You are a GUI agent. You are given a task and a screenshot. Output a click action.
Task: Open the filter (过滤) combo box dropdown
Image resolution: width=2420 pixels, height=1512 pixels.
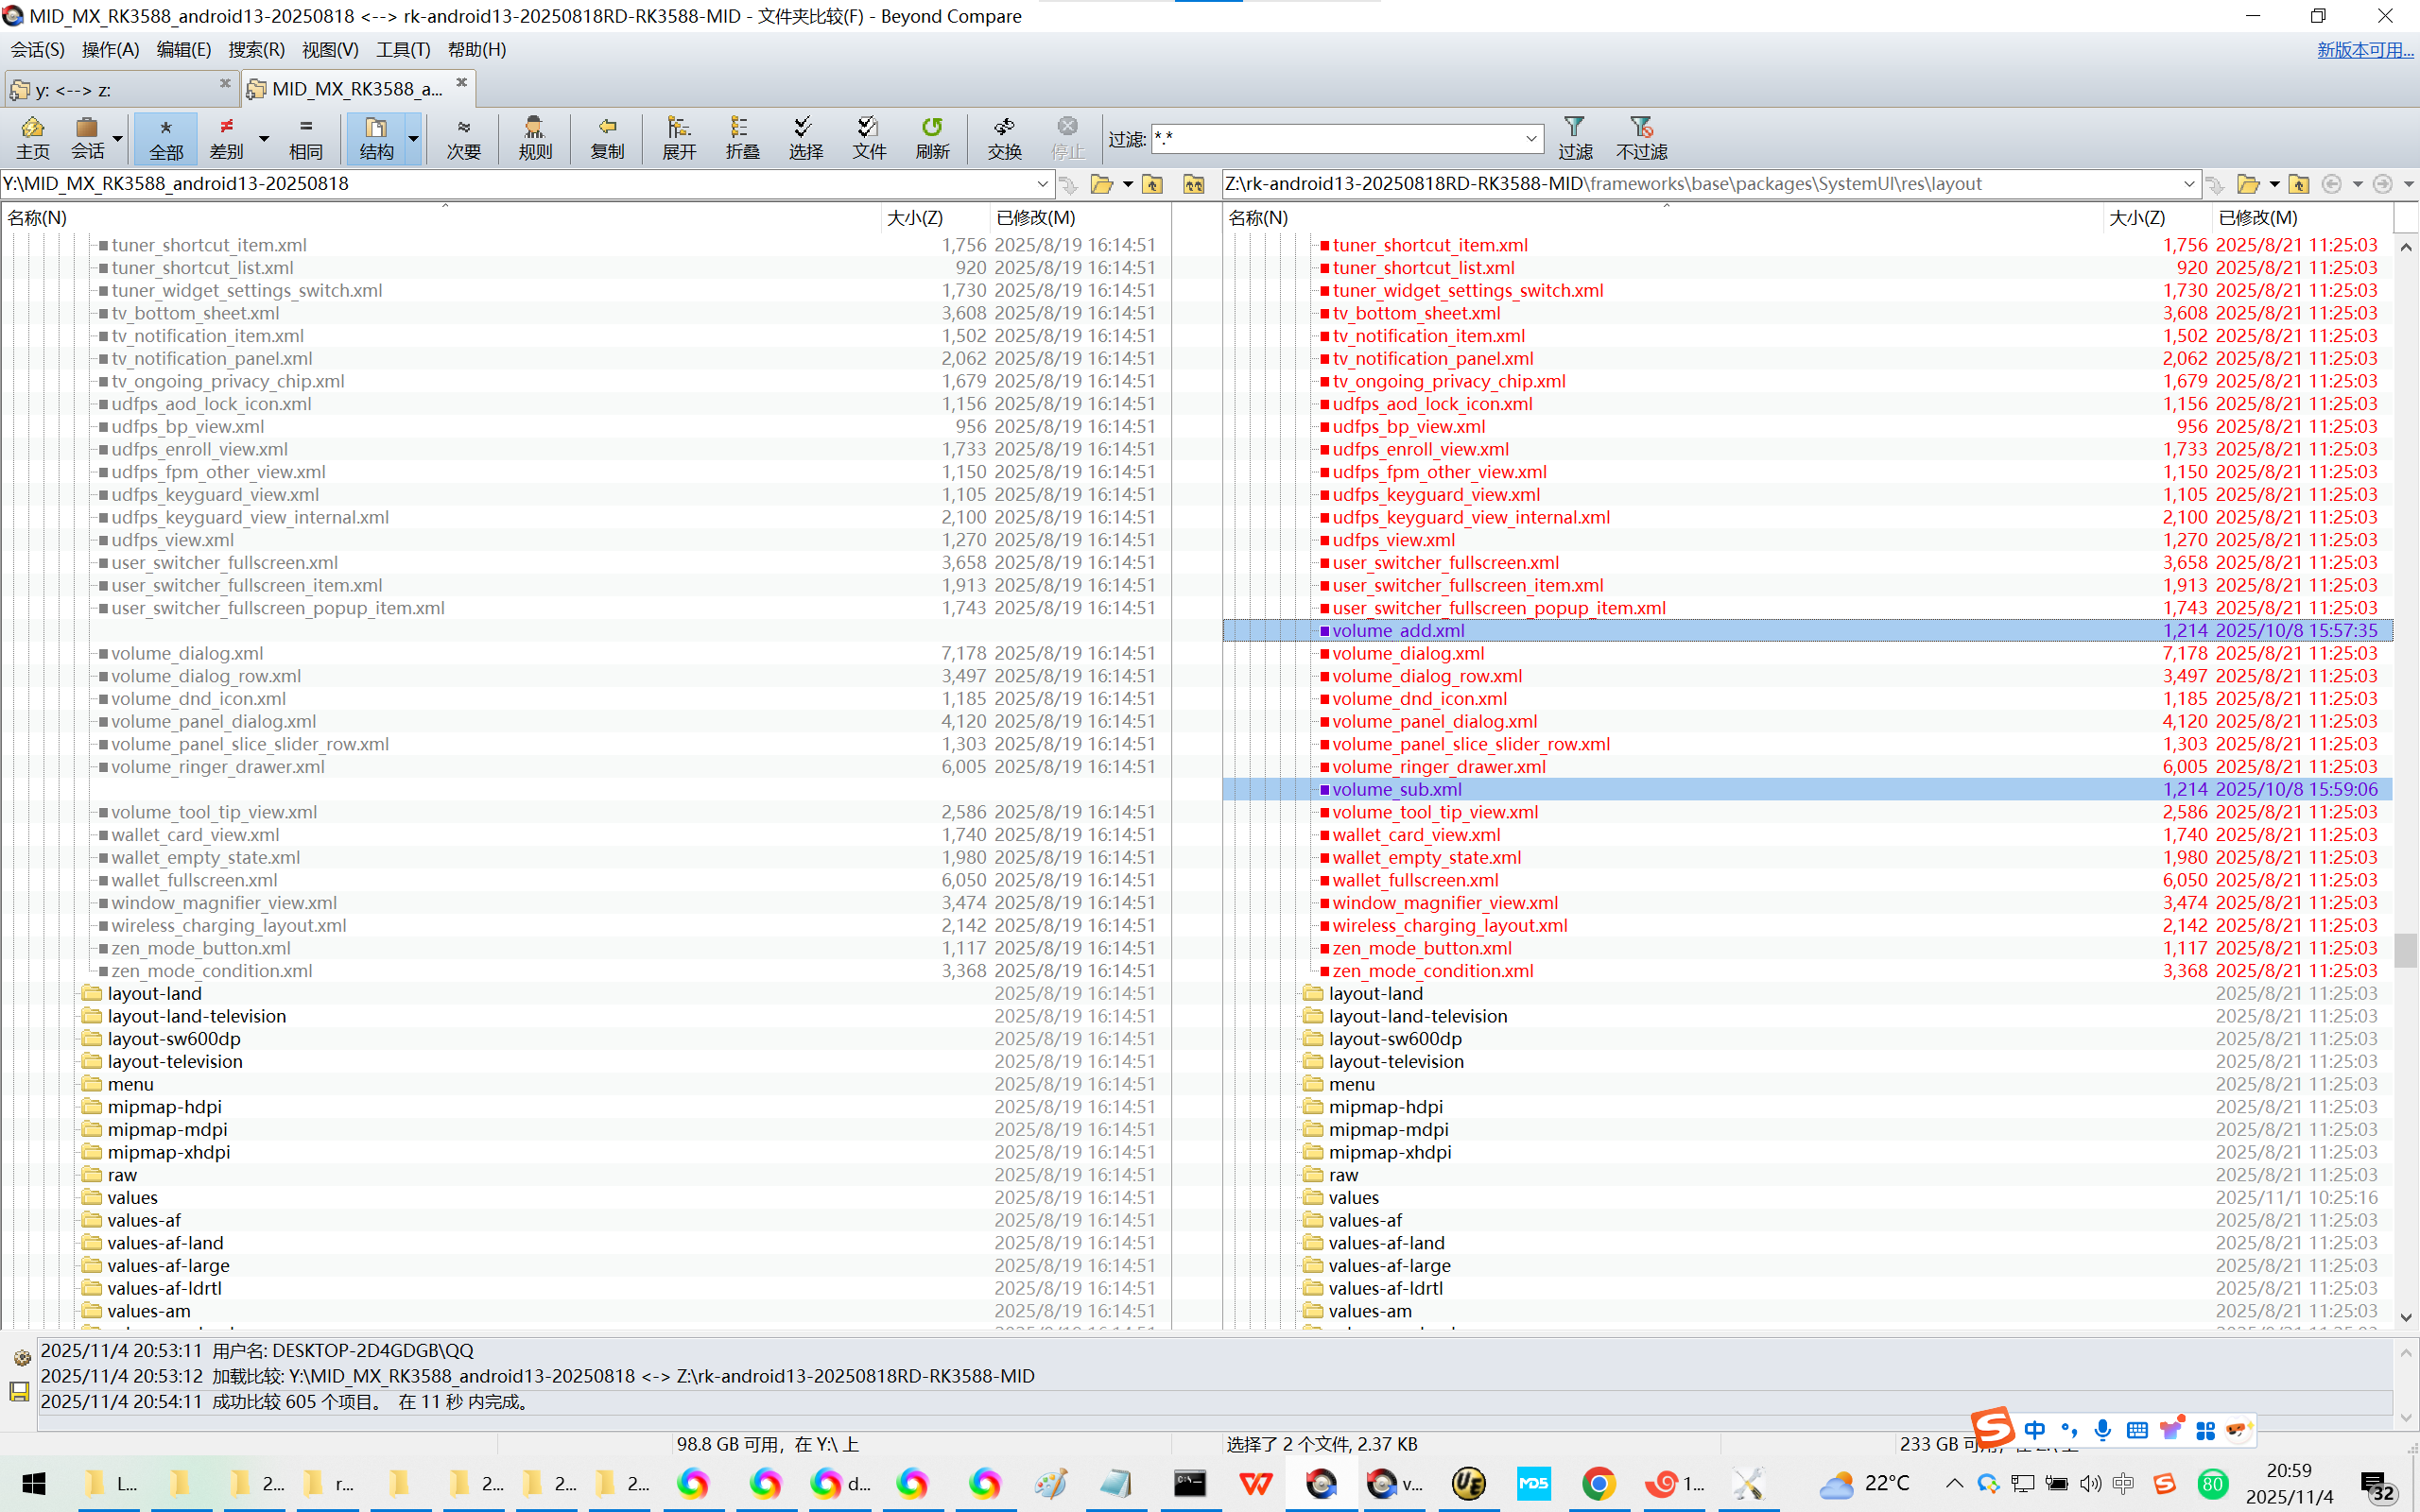click(x=1531, y=139)
